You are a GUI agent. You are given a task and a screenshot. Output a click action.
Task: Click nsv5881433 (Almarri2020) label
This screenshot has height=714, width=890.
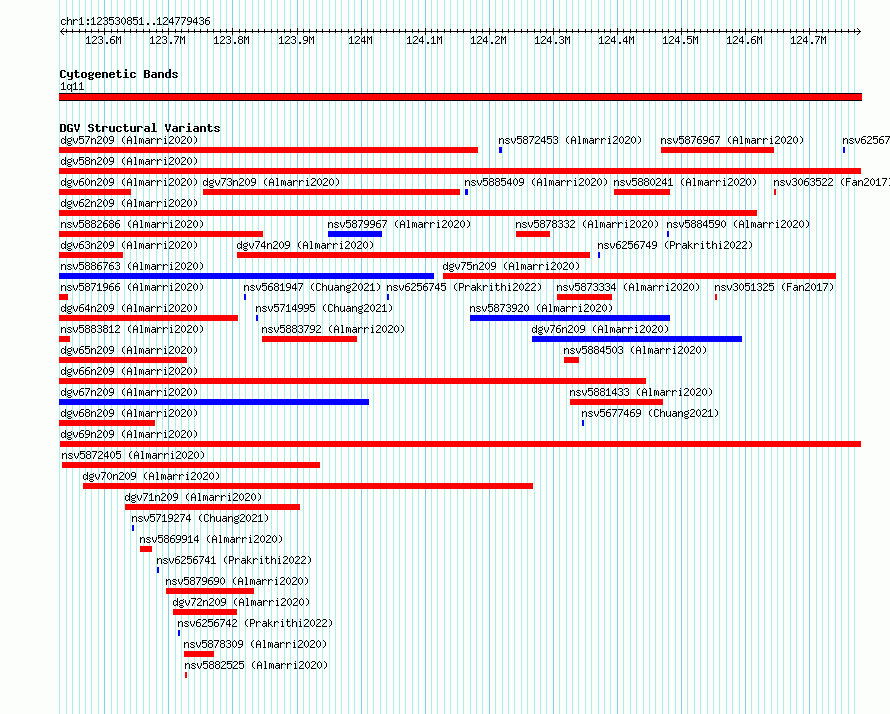pyautogui.click(x=641, y=392)
